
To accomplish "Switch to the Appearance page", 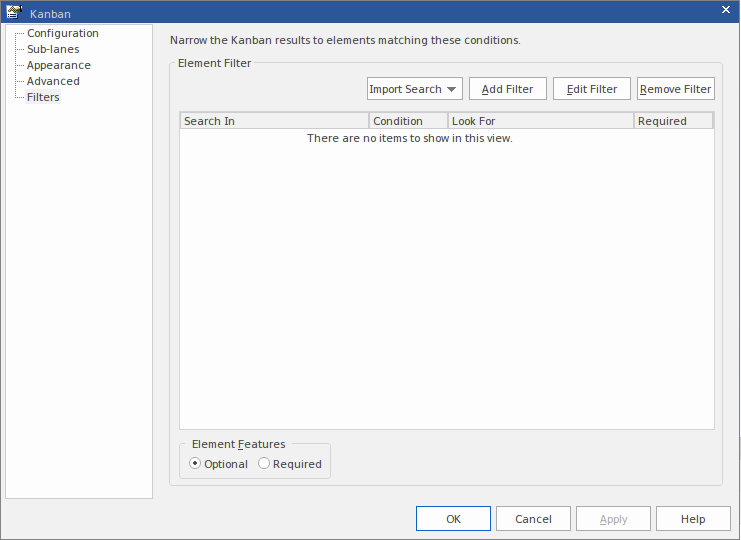I will tap(58, 65).
